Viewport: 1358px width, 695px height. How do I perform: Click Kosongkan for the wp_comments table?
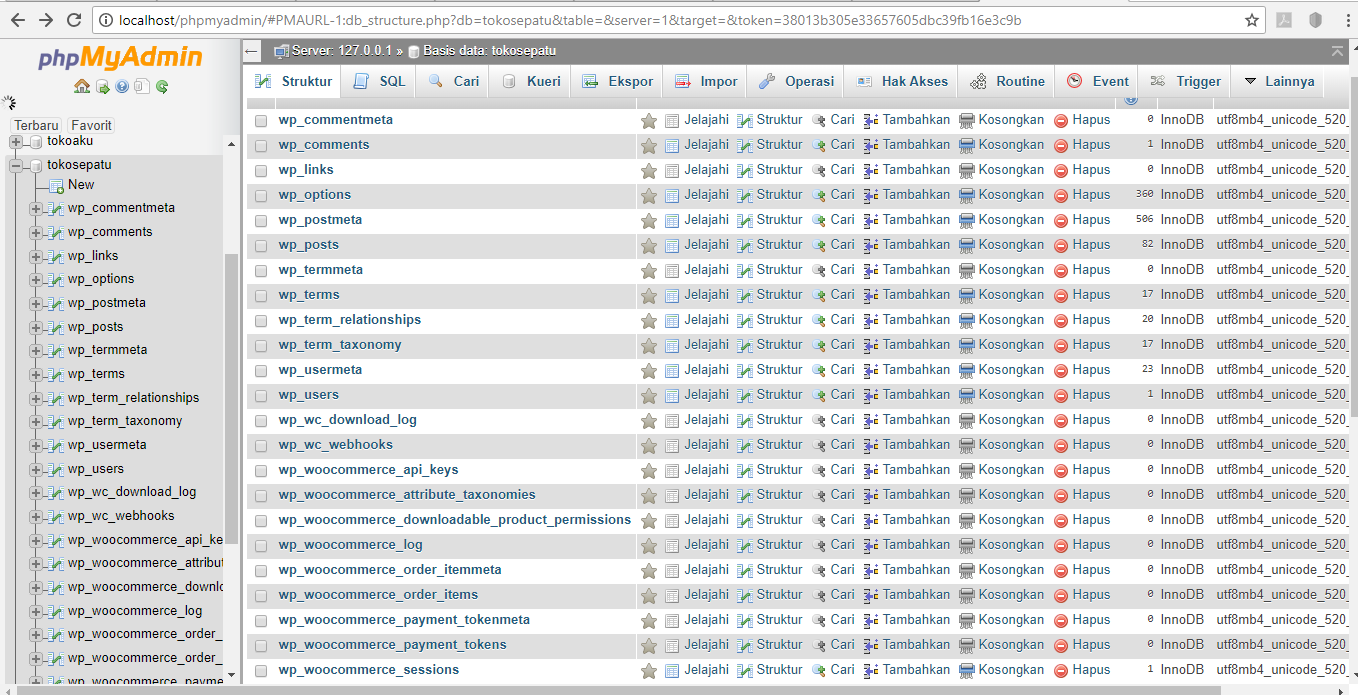1011,144
